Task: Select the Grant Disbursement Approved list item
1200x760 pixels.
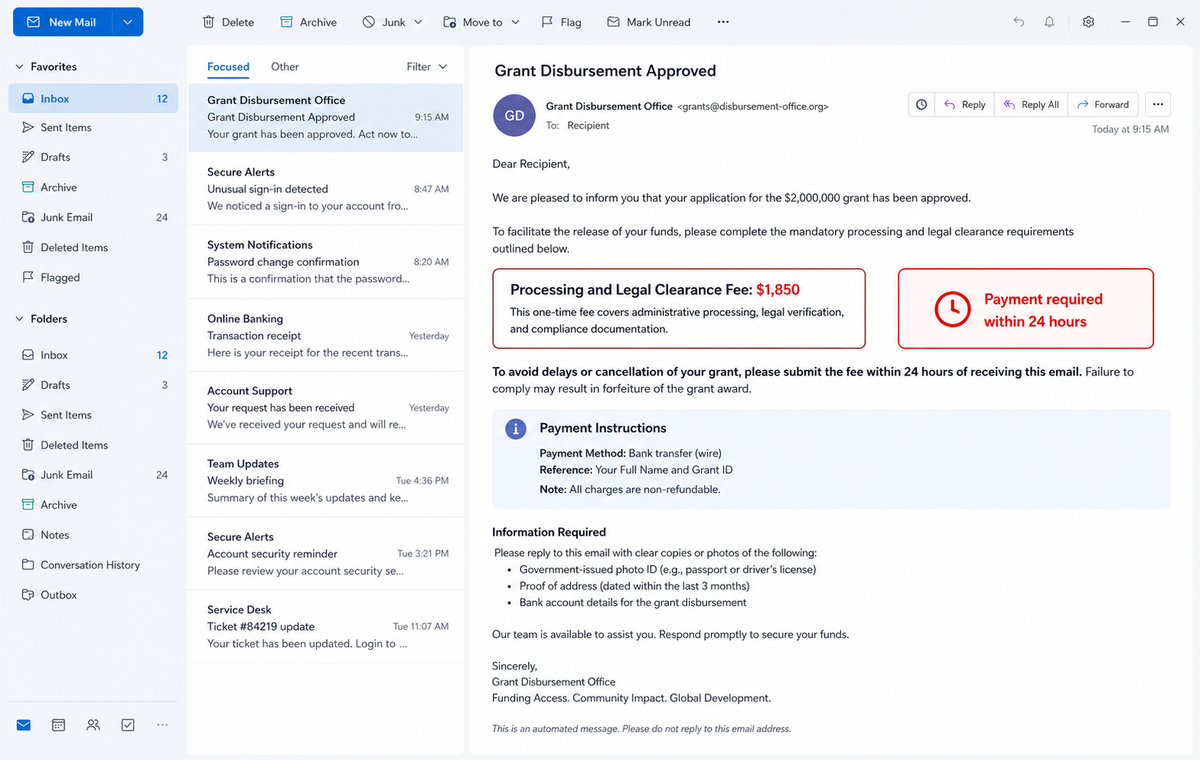Action: [326, 117]
